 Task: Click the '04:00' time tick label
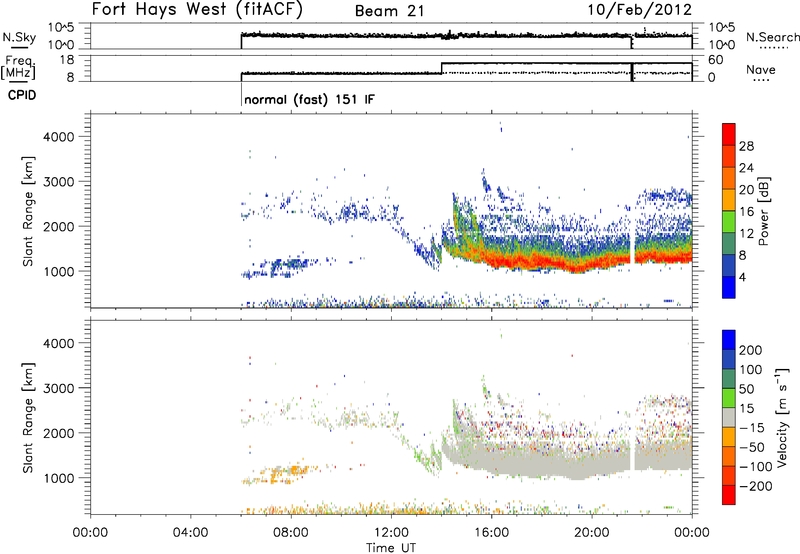point(190,533)
